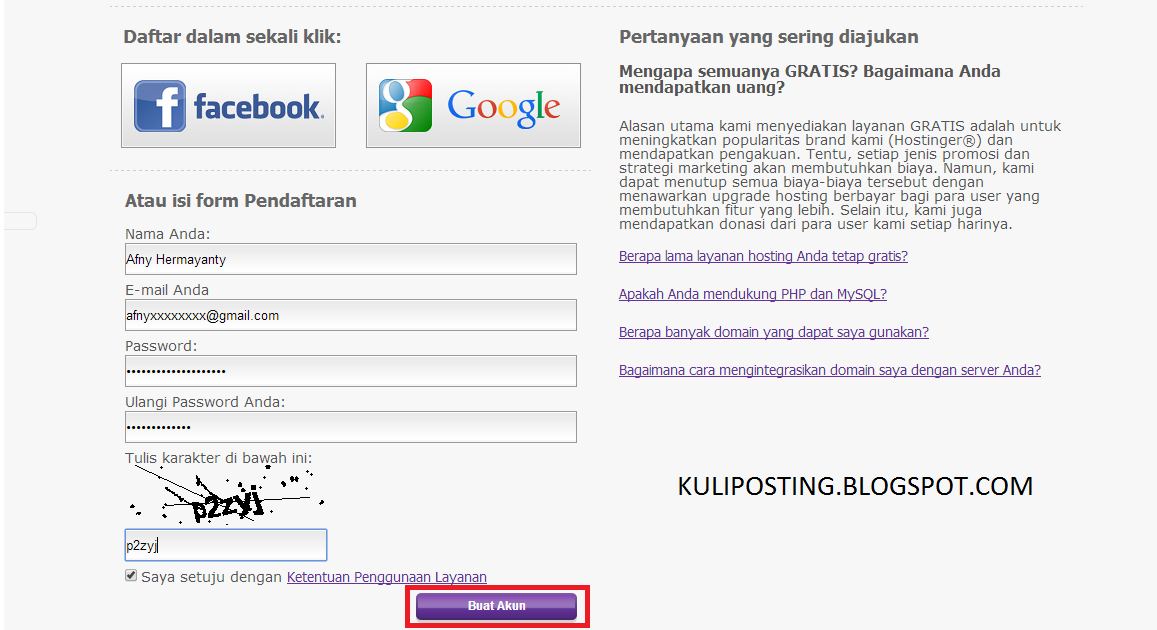Select the Password field
1157x630 pixels.
(350, 371)
